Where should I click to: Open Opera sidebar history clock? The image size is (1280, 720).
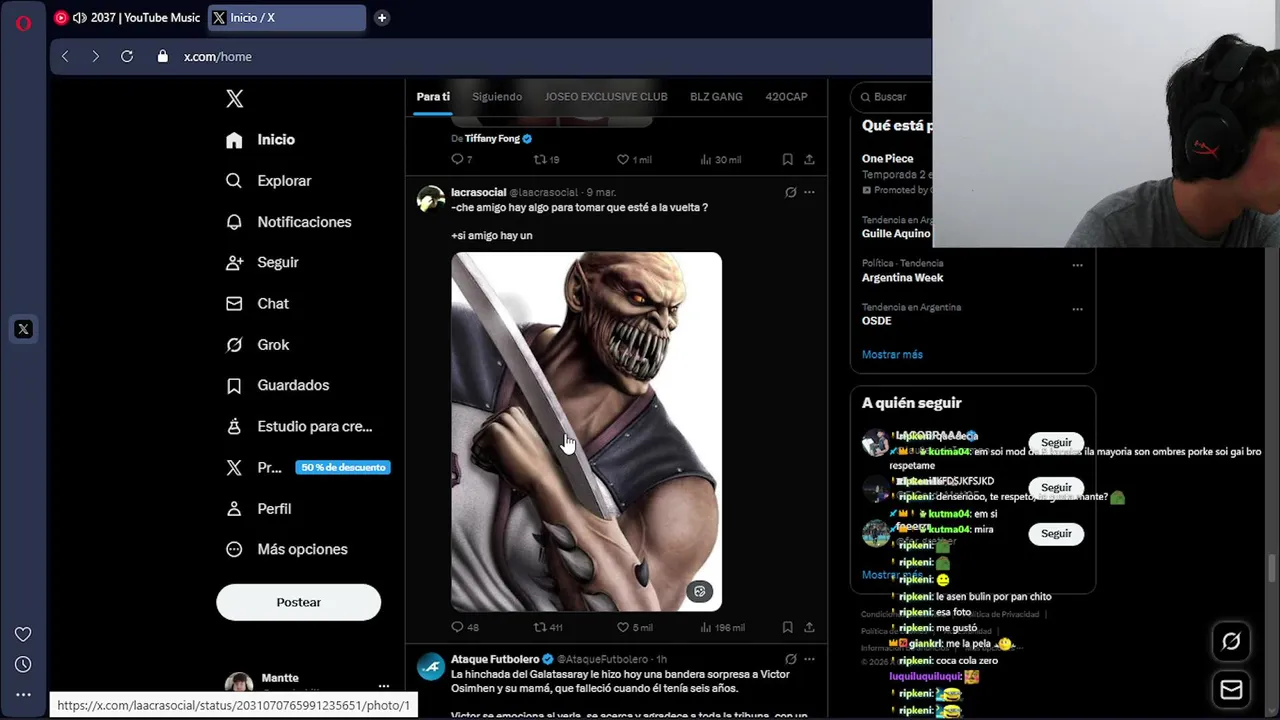[23, 664]
